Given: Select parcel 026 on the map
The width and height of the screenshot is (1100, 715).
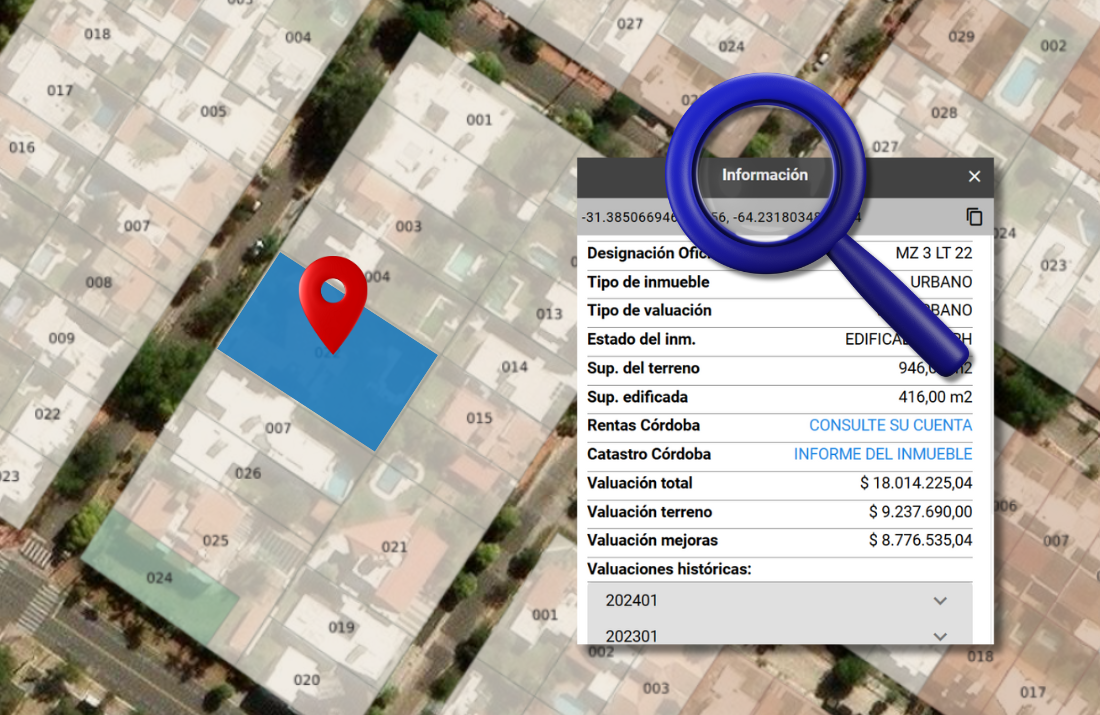Looking at the screenshot, I should click(248, 473).
